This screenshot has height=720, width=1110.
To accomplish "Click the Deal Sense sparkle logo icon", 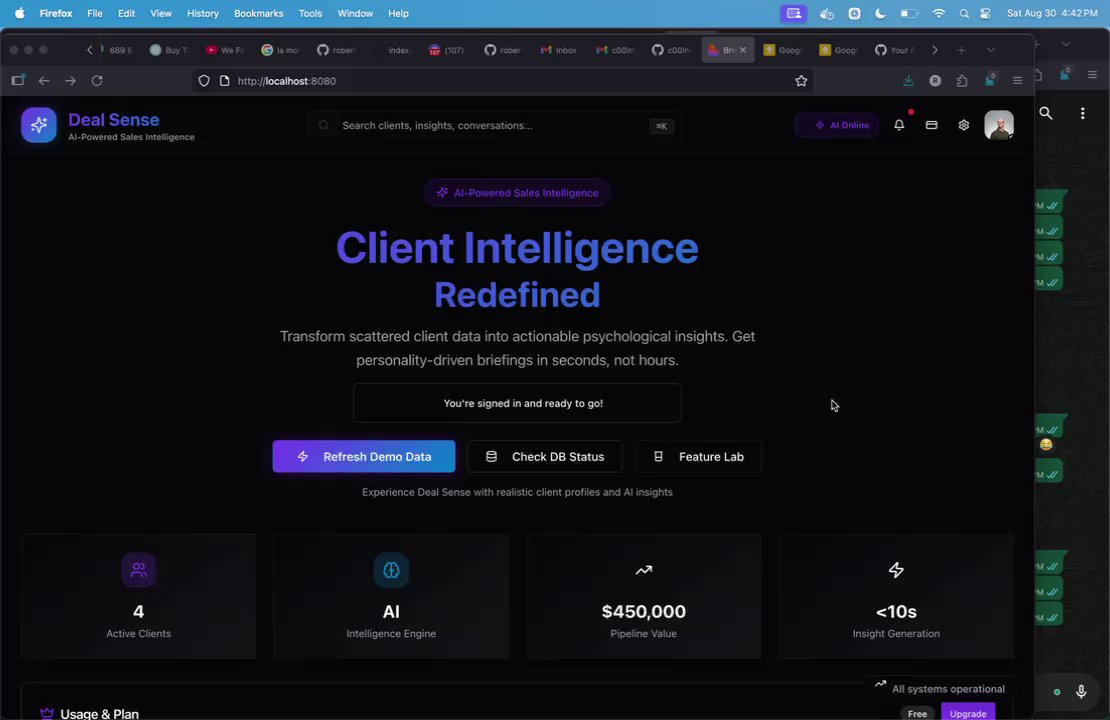I will pyautogui.click(x=38, y=125).
